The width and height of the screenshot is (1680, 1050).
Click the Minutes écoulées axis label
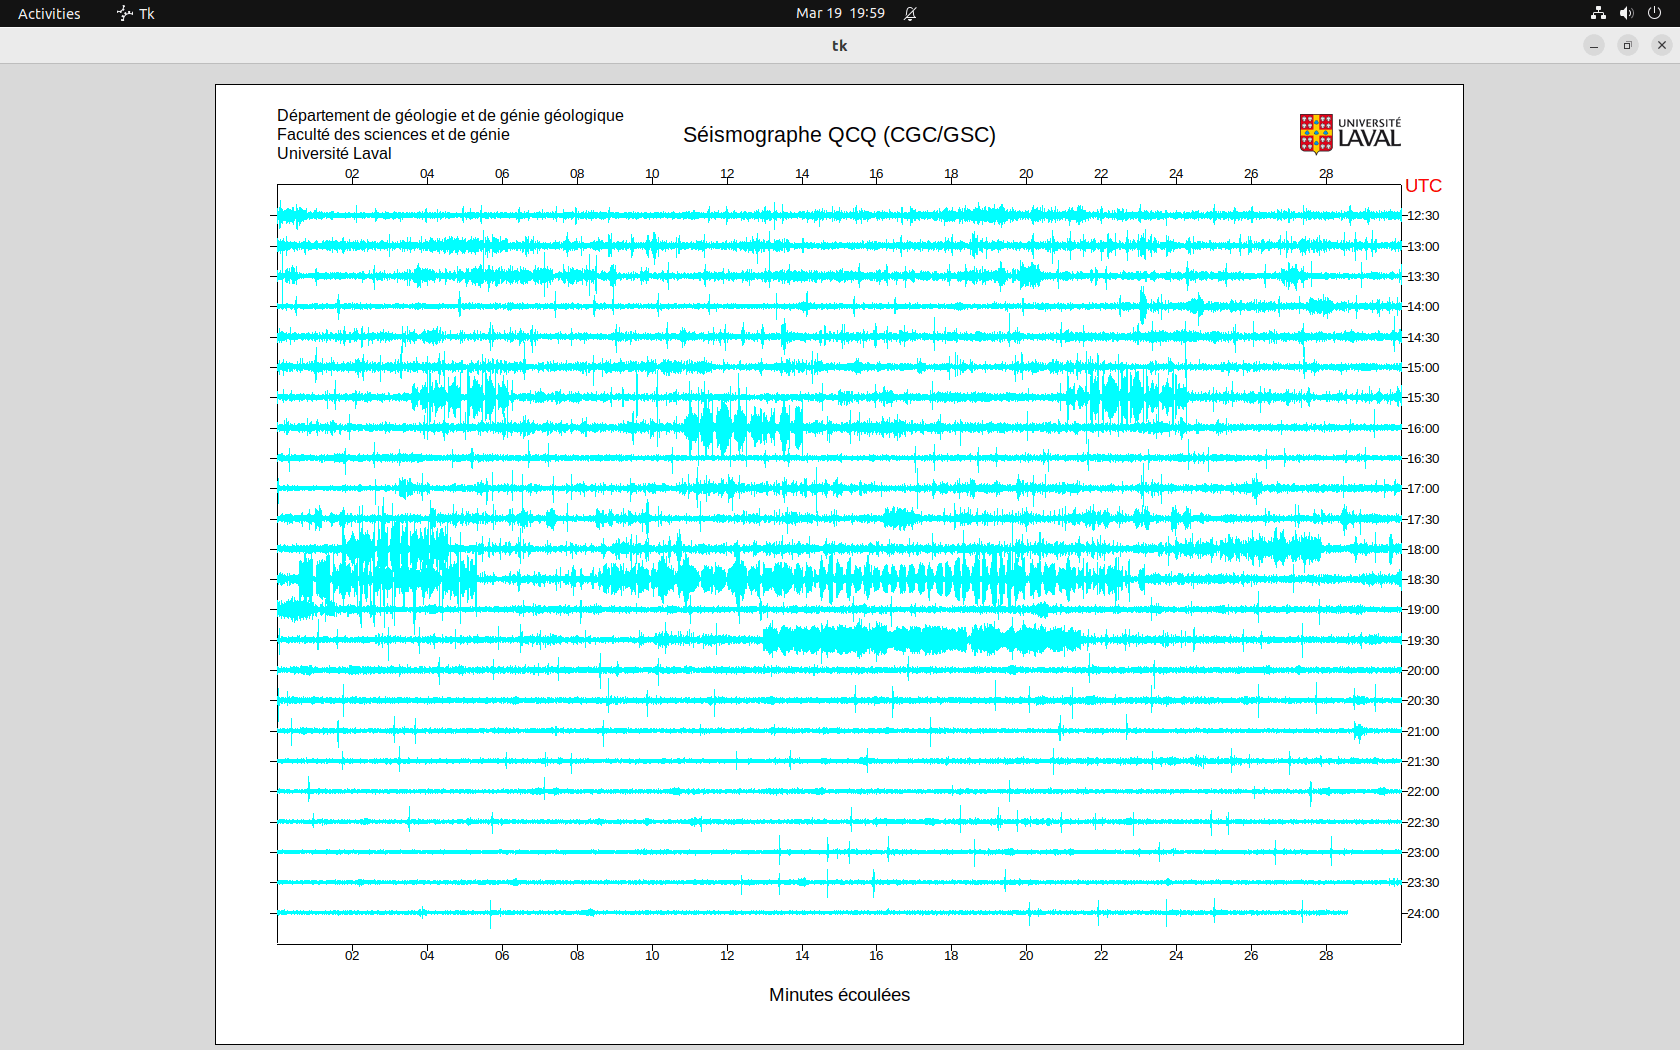tap(839, 995)
